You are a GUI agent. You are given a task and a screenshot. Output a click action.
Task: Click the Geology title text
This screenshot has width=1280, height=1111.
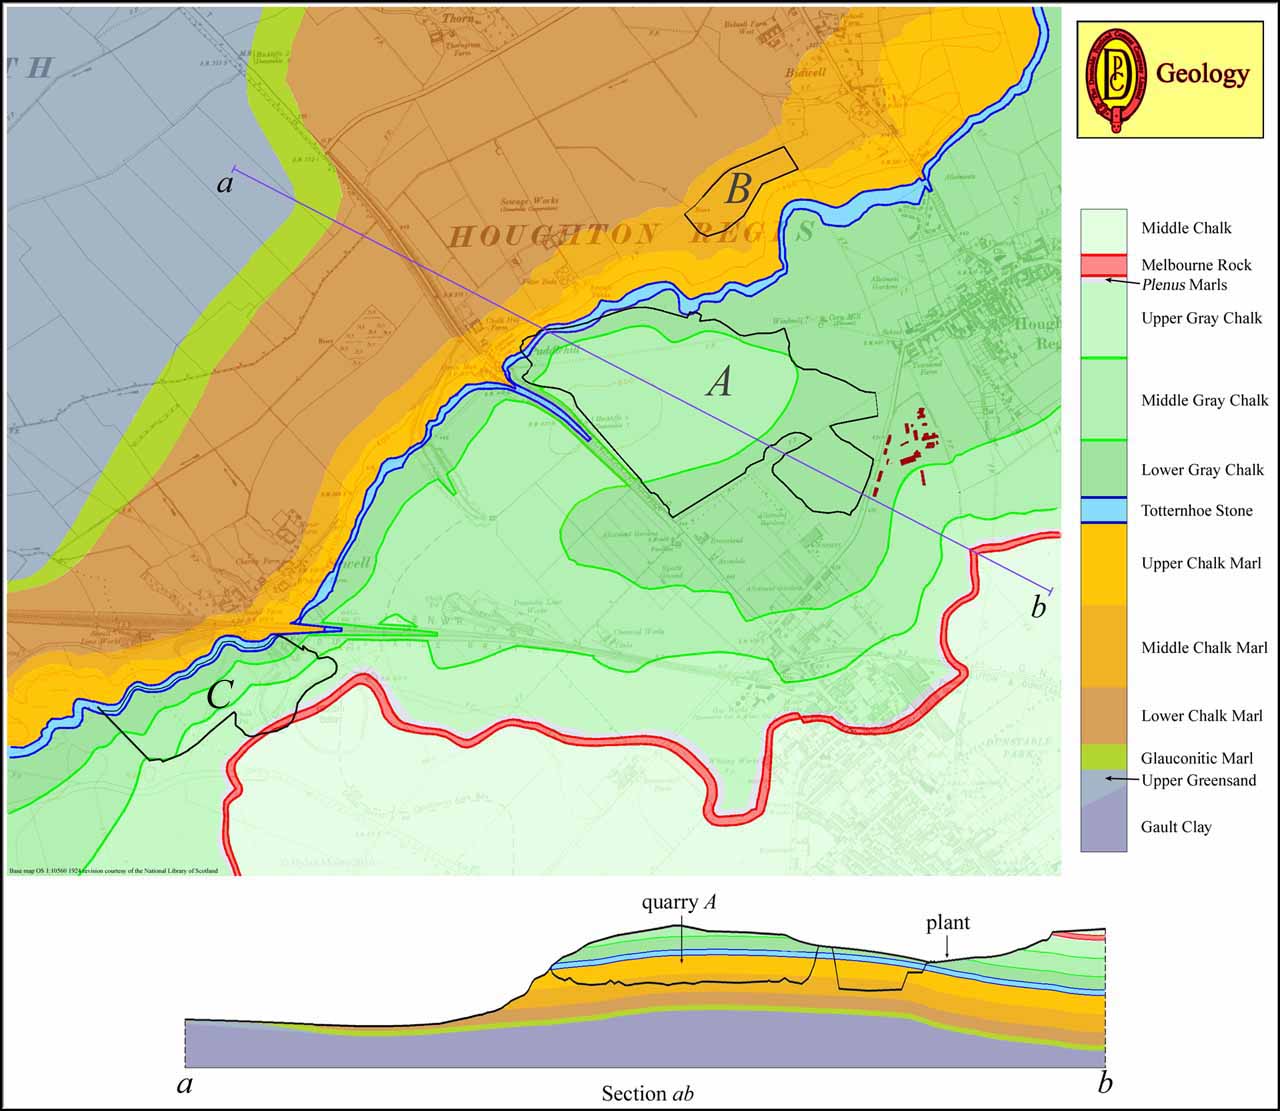pos(1201,72)
